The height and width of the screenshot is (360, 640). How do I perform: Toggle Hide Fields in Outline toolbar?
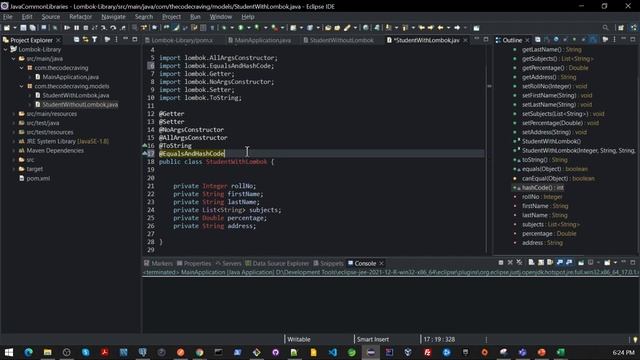[556, 40]
